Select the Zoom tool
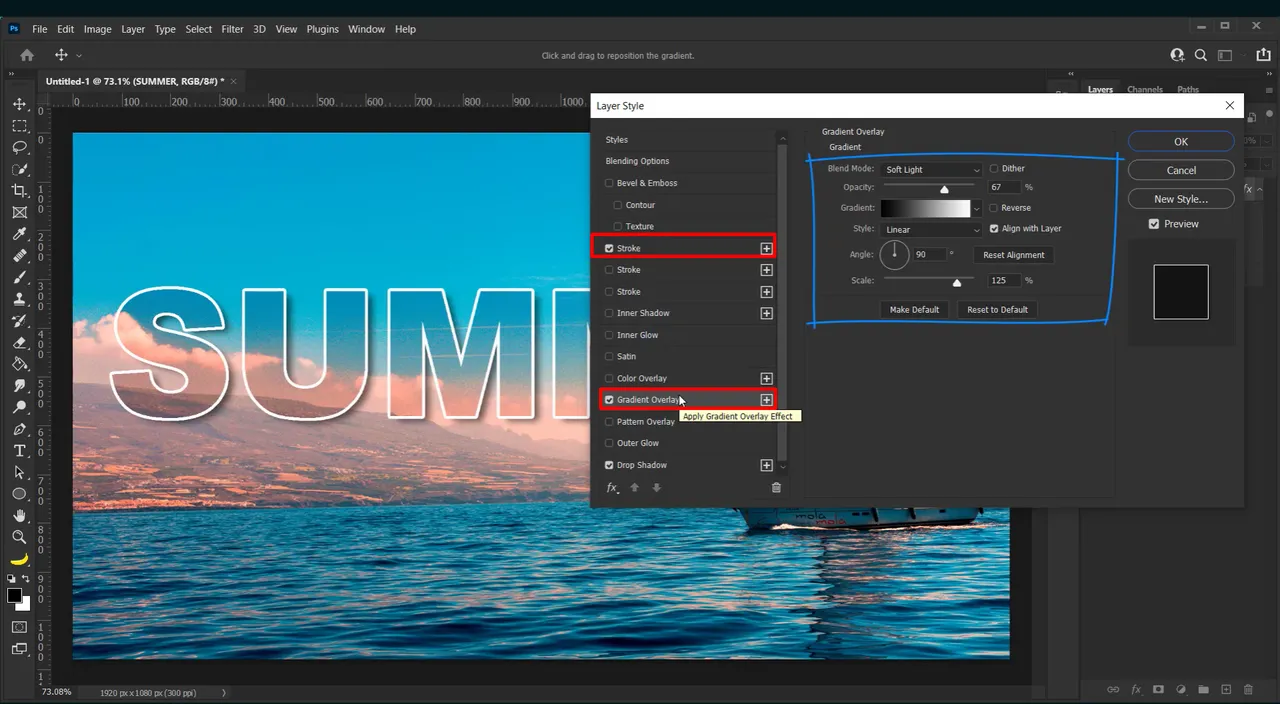Screen dimensions: 1280x704 [19, 537]
